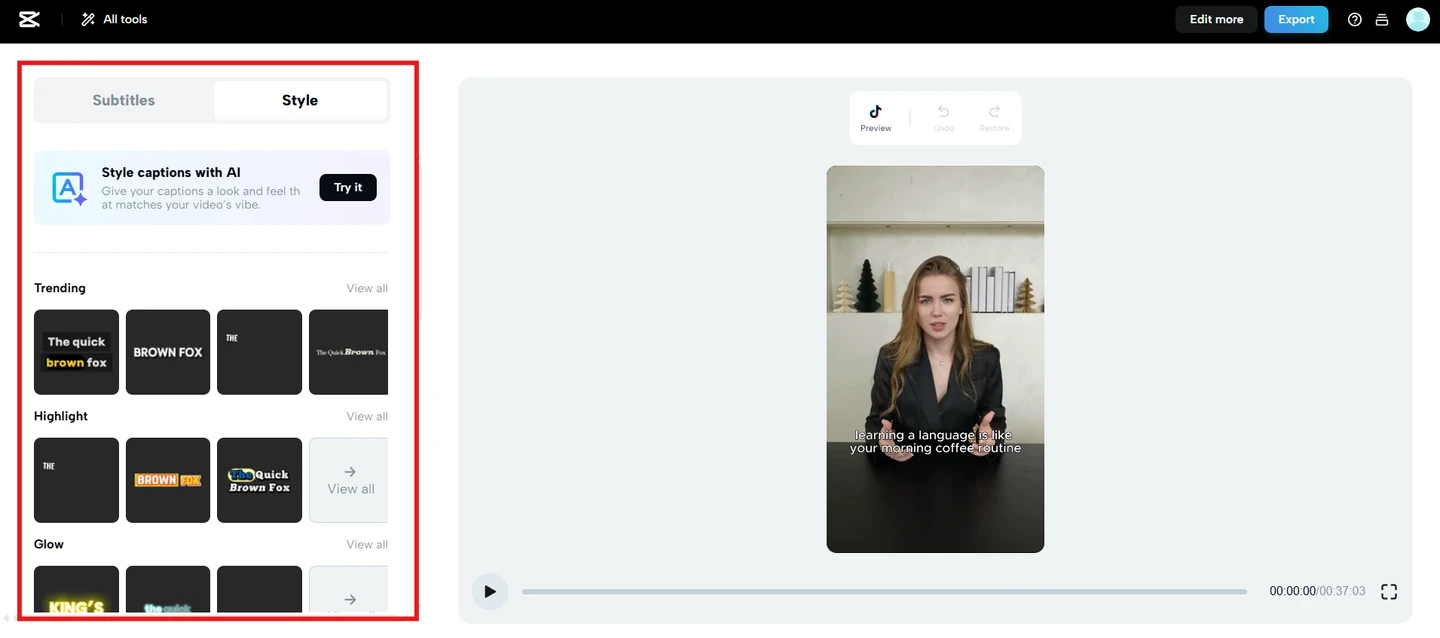Open the user profile avatar

(1418, 19)
